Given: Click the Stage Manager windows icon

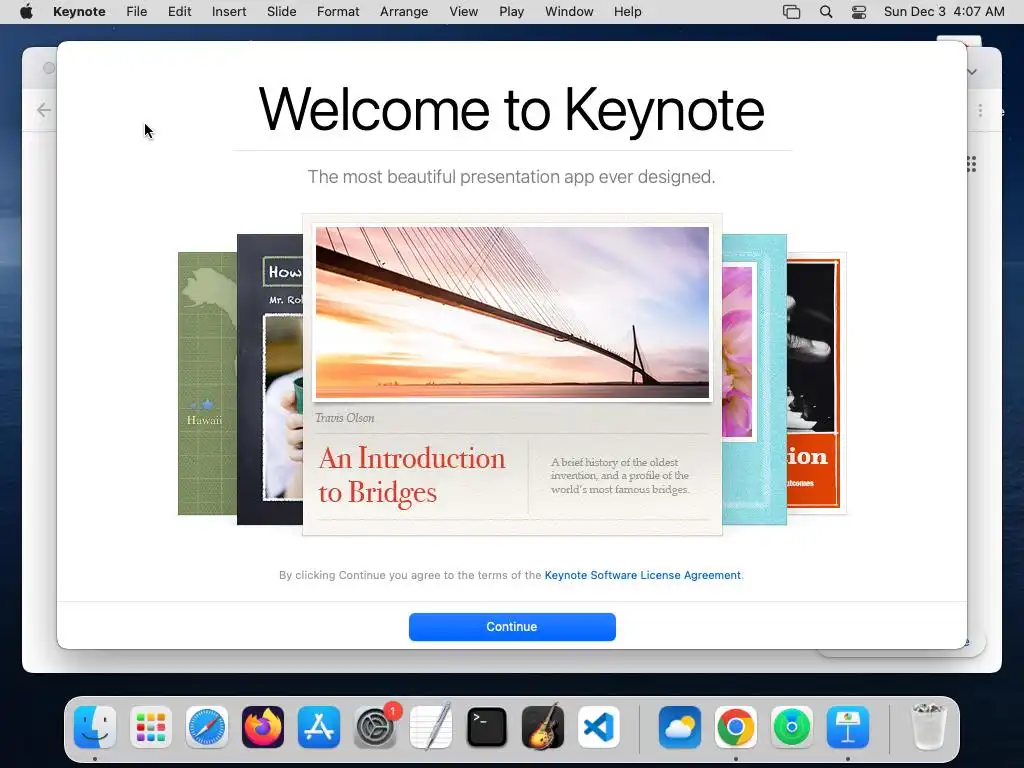Looking at the screenshot, I should click(792, 12).
